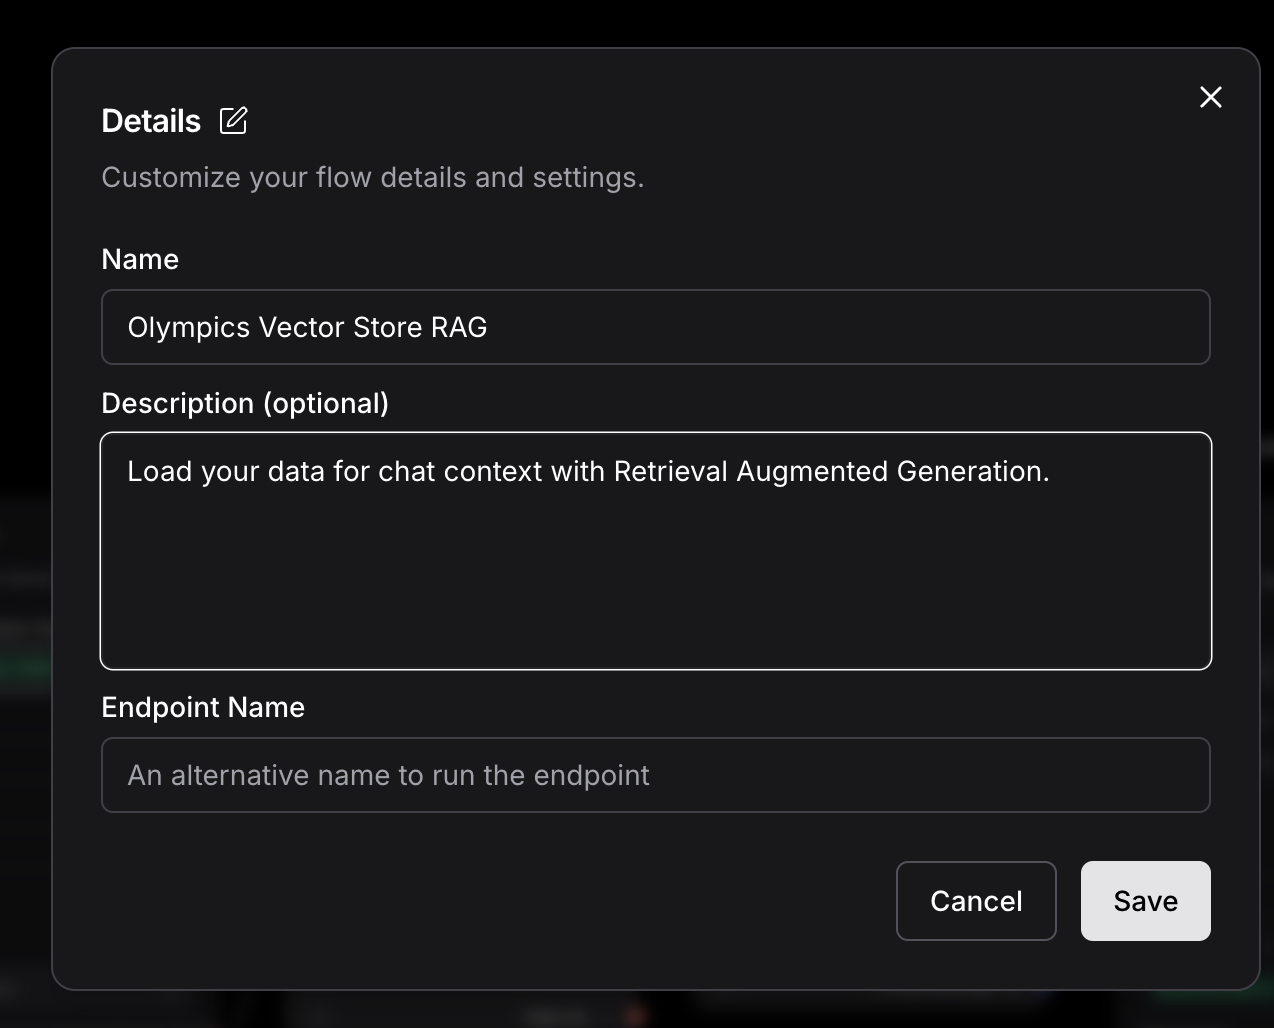
Task: Click the Description (optional) label
Action: click(245, 403)
